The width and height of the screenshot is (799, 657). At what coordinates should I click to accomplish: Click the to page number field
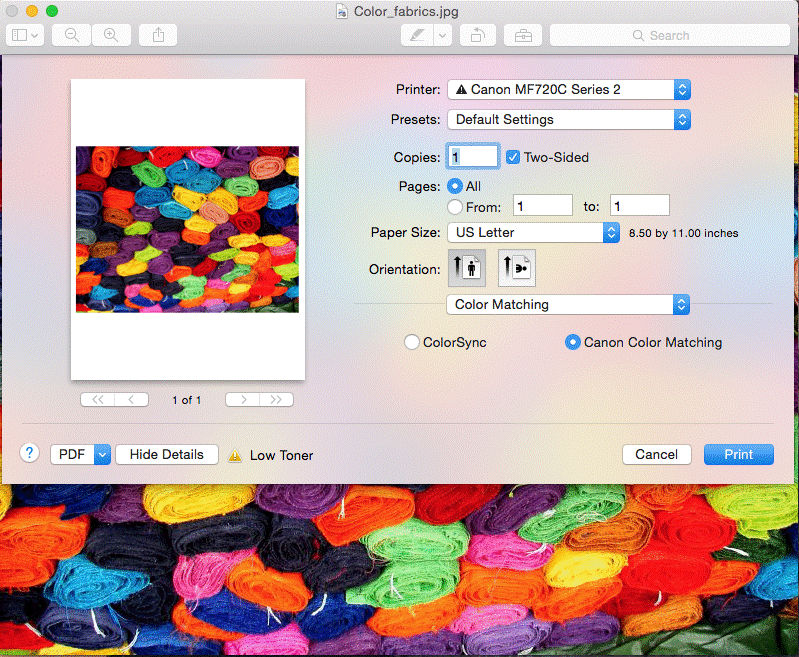[640, 206]
